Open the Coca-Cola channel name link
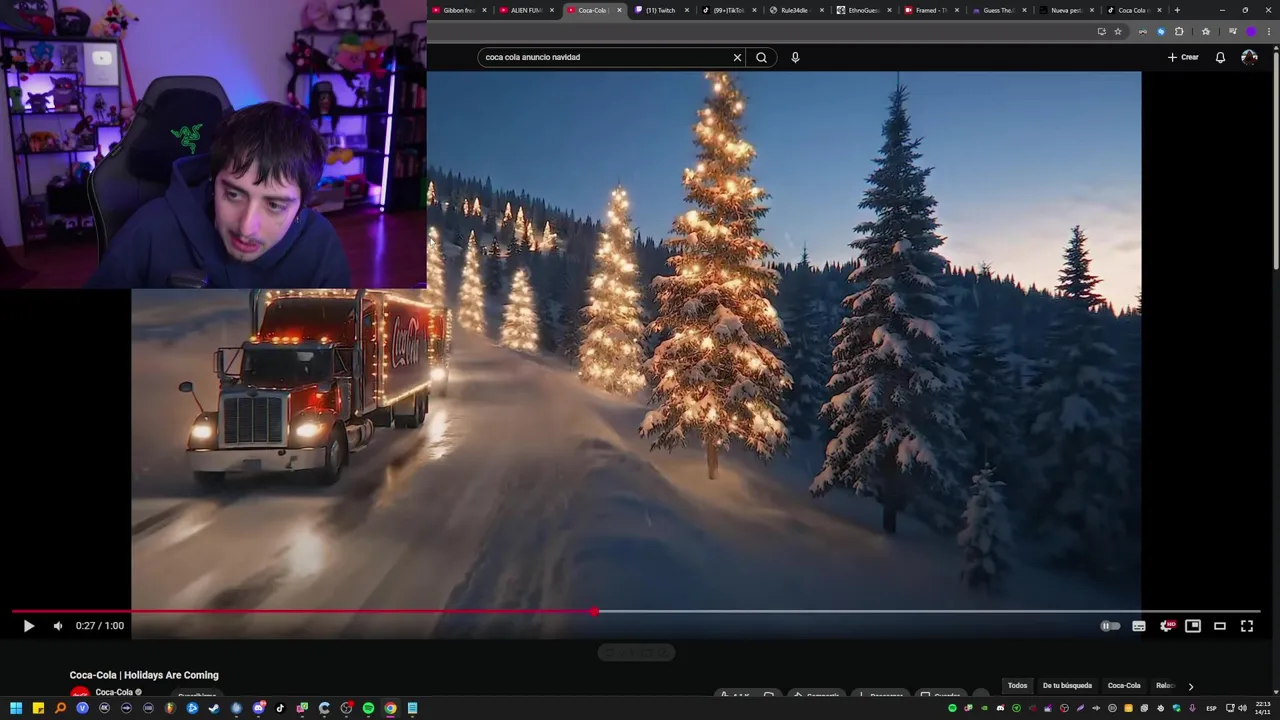 pyautogui.click(x=114, y=692)
